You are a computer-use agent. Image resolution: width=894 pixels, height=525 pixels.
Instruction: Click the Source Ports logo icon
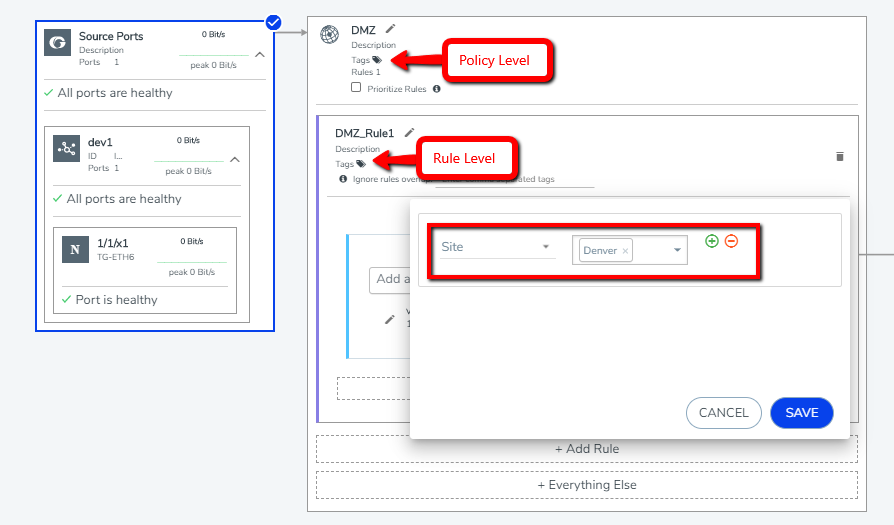58,43
